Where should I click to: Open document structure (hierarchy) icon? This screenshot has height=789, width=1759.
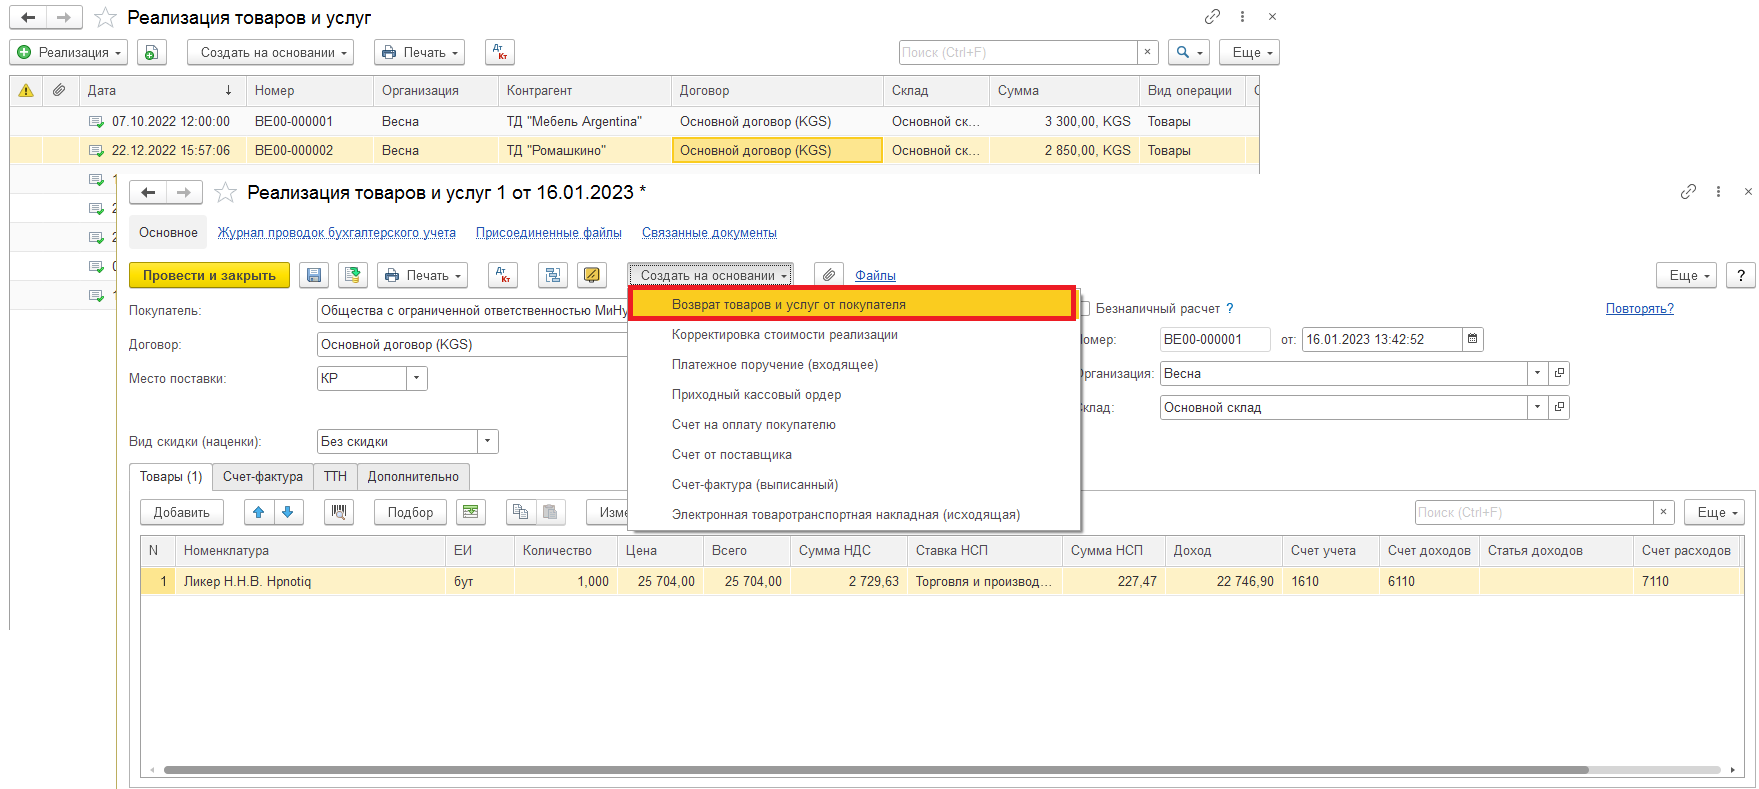click(553, 275)
